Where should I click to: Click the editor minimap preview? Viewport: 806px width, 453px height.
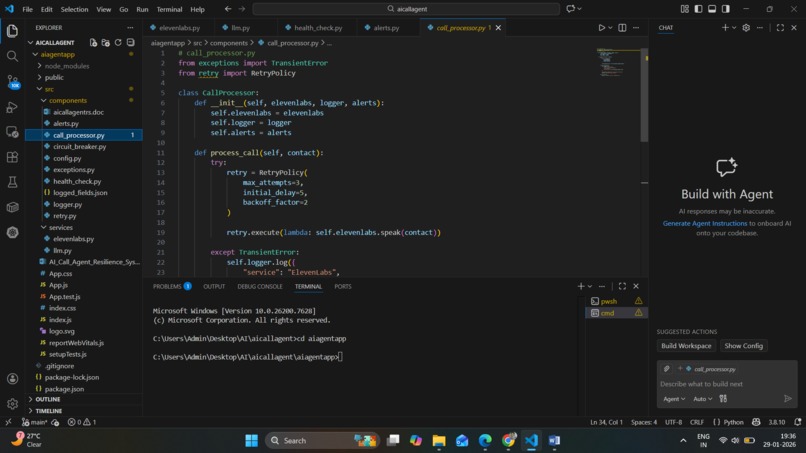(618, 63)
